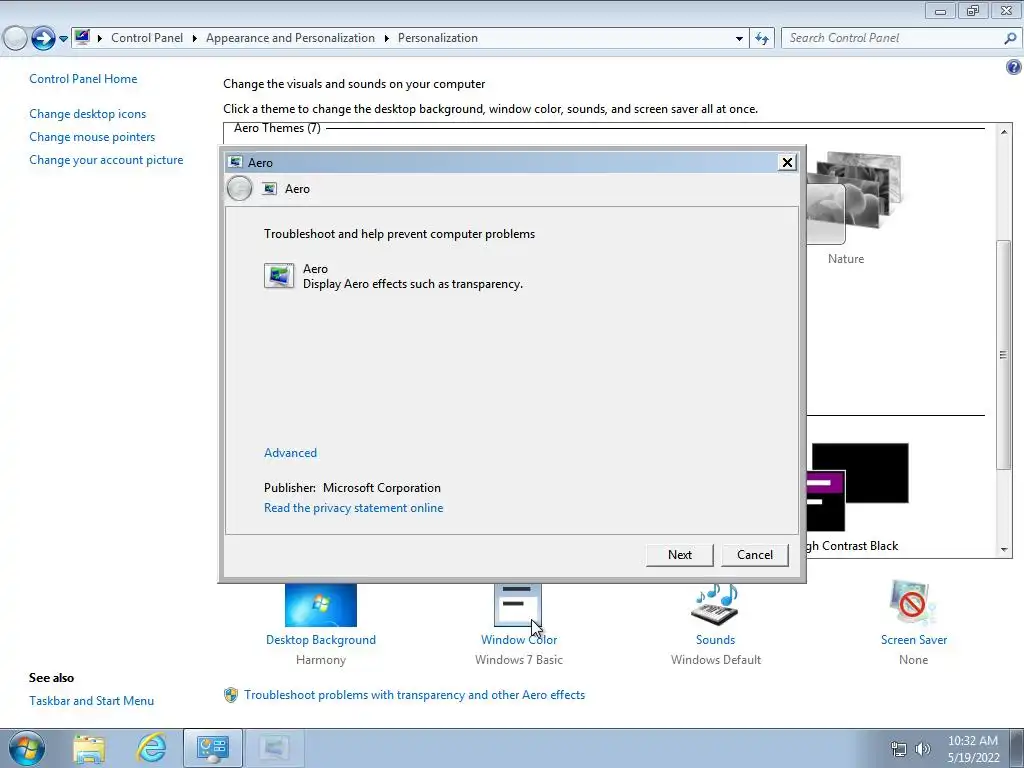Click Personalization breadcrumb
Image resolution: width=1024 pixels, height=768 pixels.
438,38
